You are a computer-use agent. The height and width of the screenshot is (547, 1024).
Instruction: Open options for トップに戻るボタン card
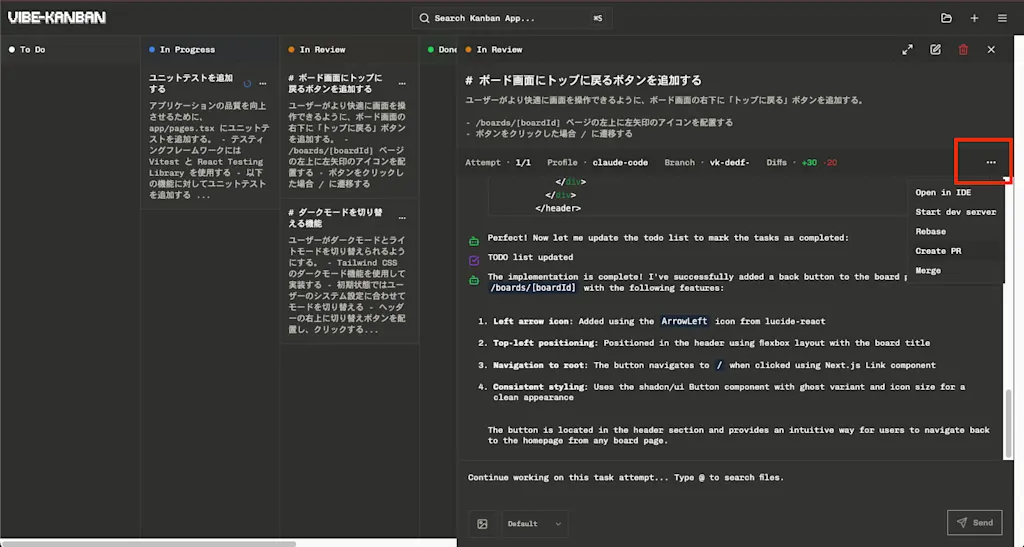click(402, 84)
